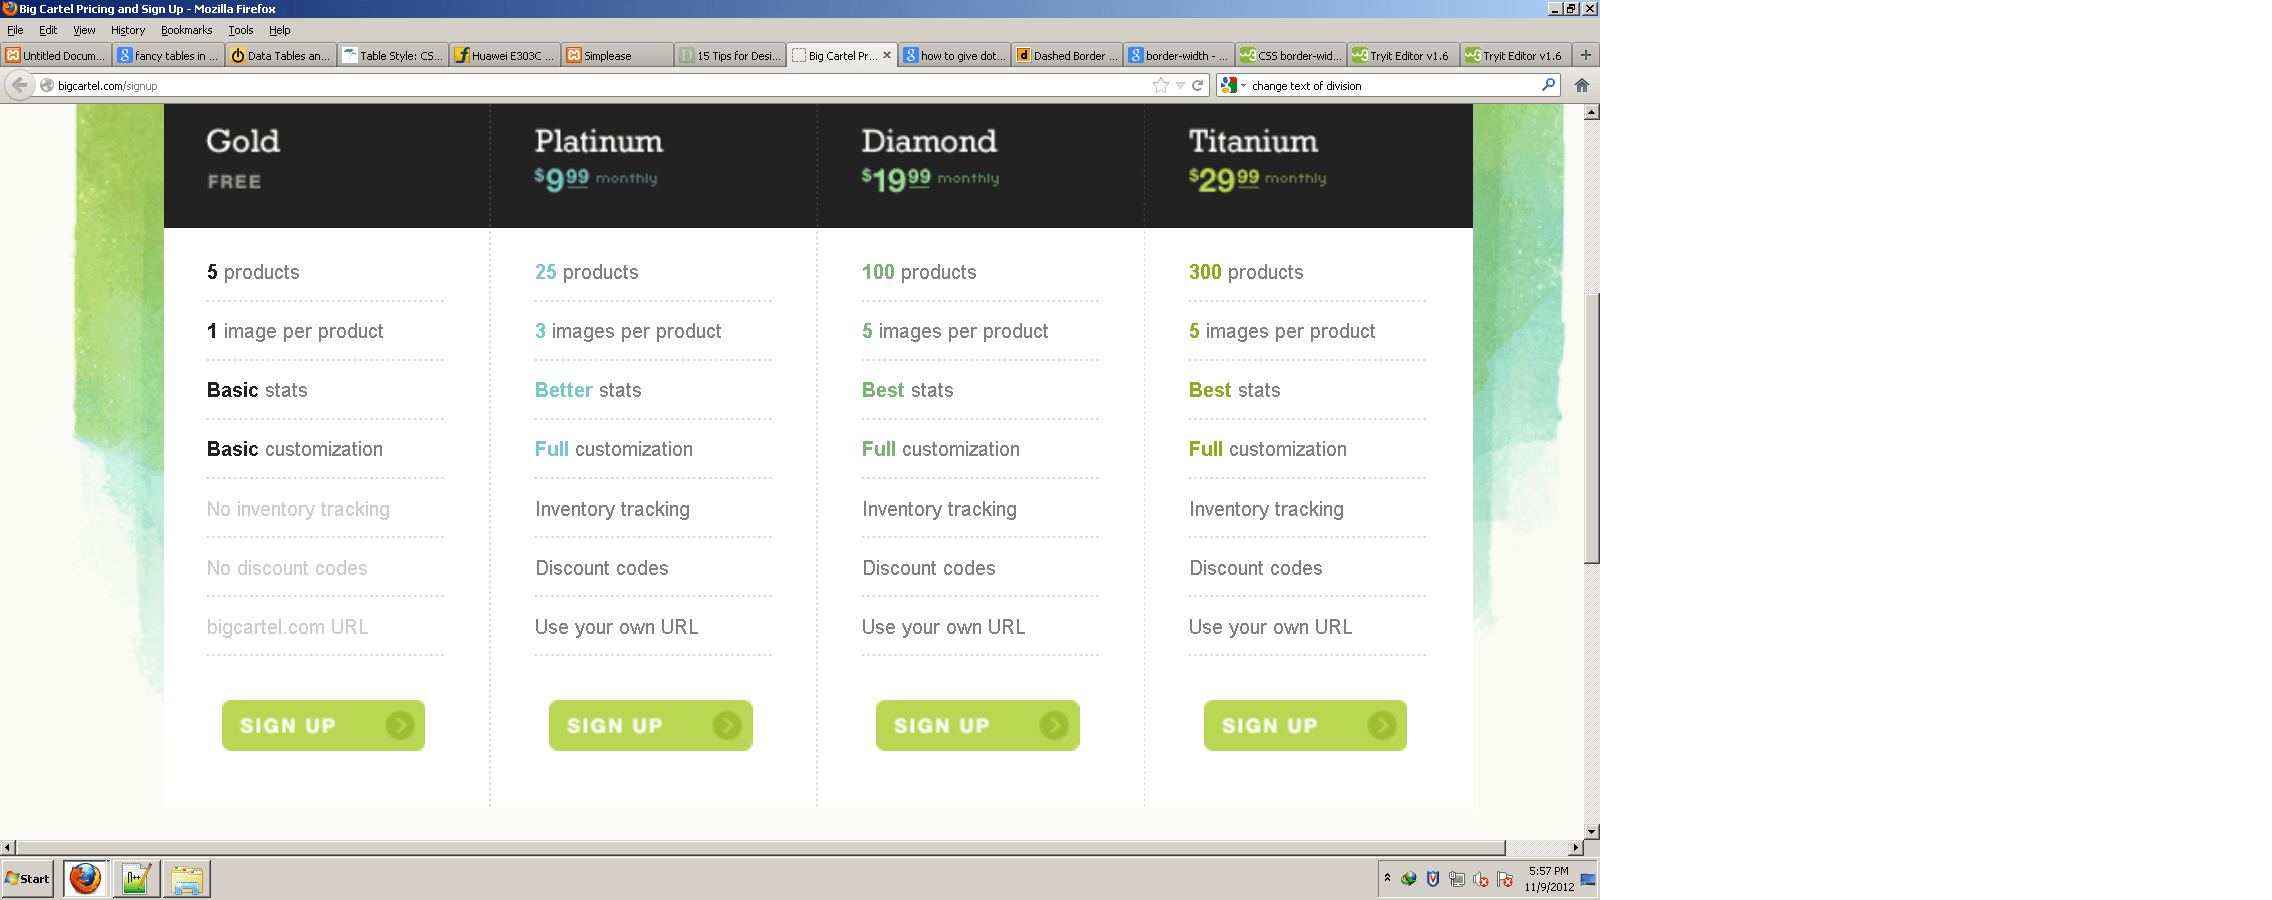Open the Bookmarks menu
Viewport: 2272px width, 900px height.
[186, 30]
